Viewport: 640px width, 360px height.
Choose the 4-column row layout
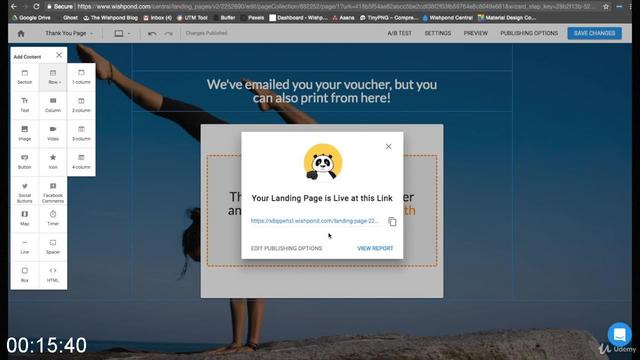[81, 162]
